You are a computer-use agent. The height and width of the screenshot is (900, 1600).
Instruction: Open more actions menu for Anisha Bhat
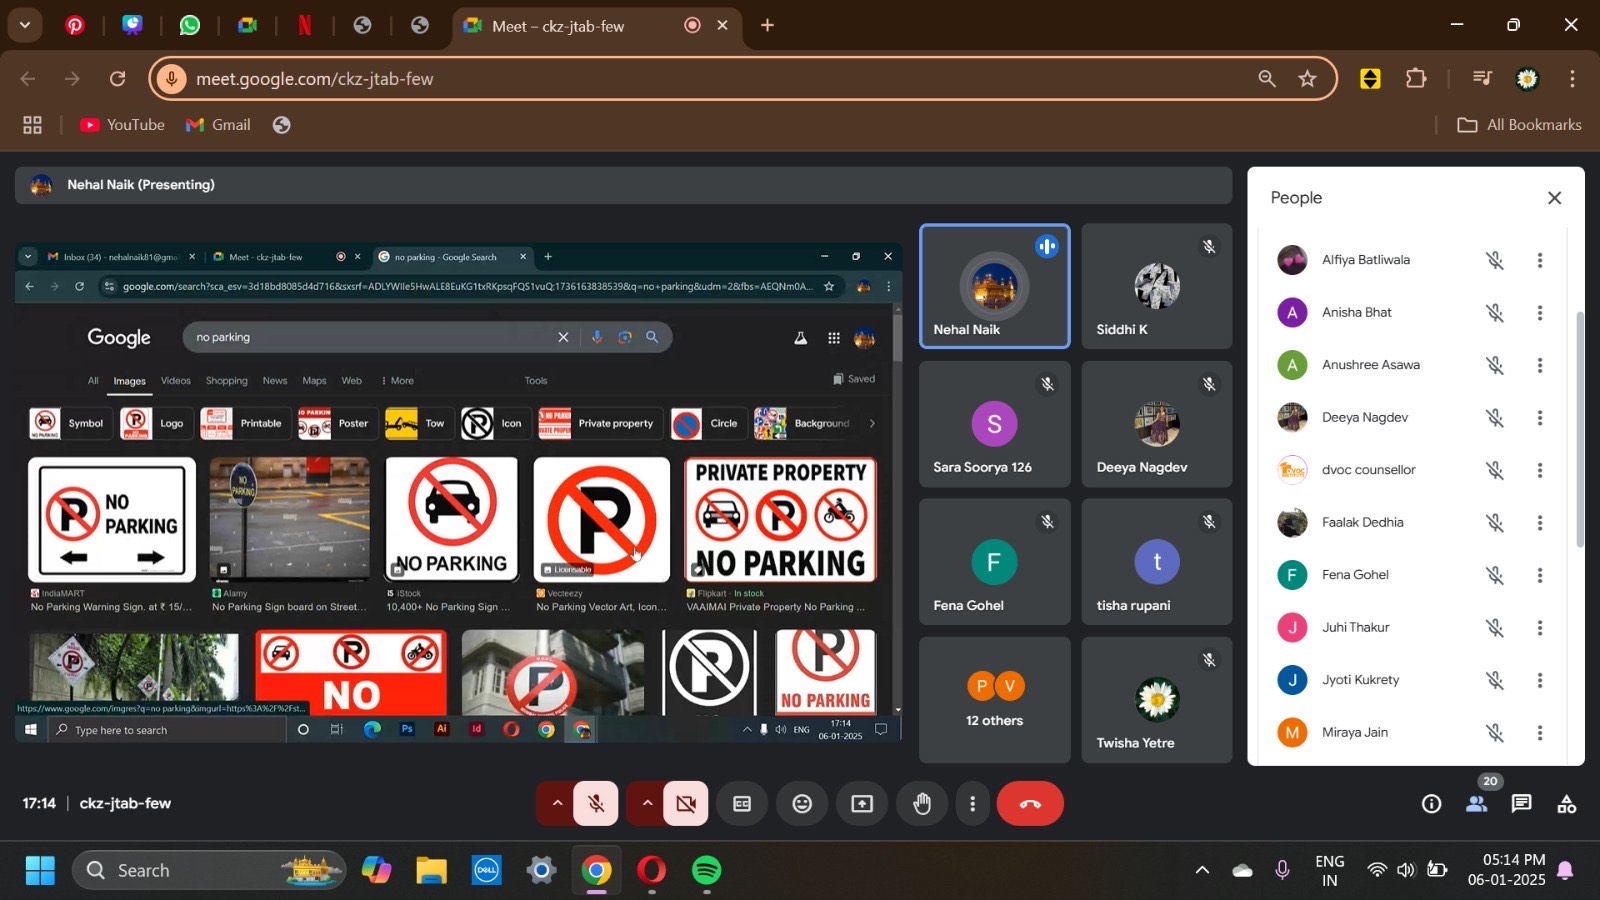(x=1540, y=313)
